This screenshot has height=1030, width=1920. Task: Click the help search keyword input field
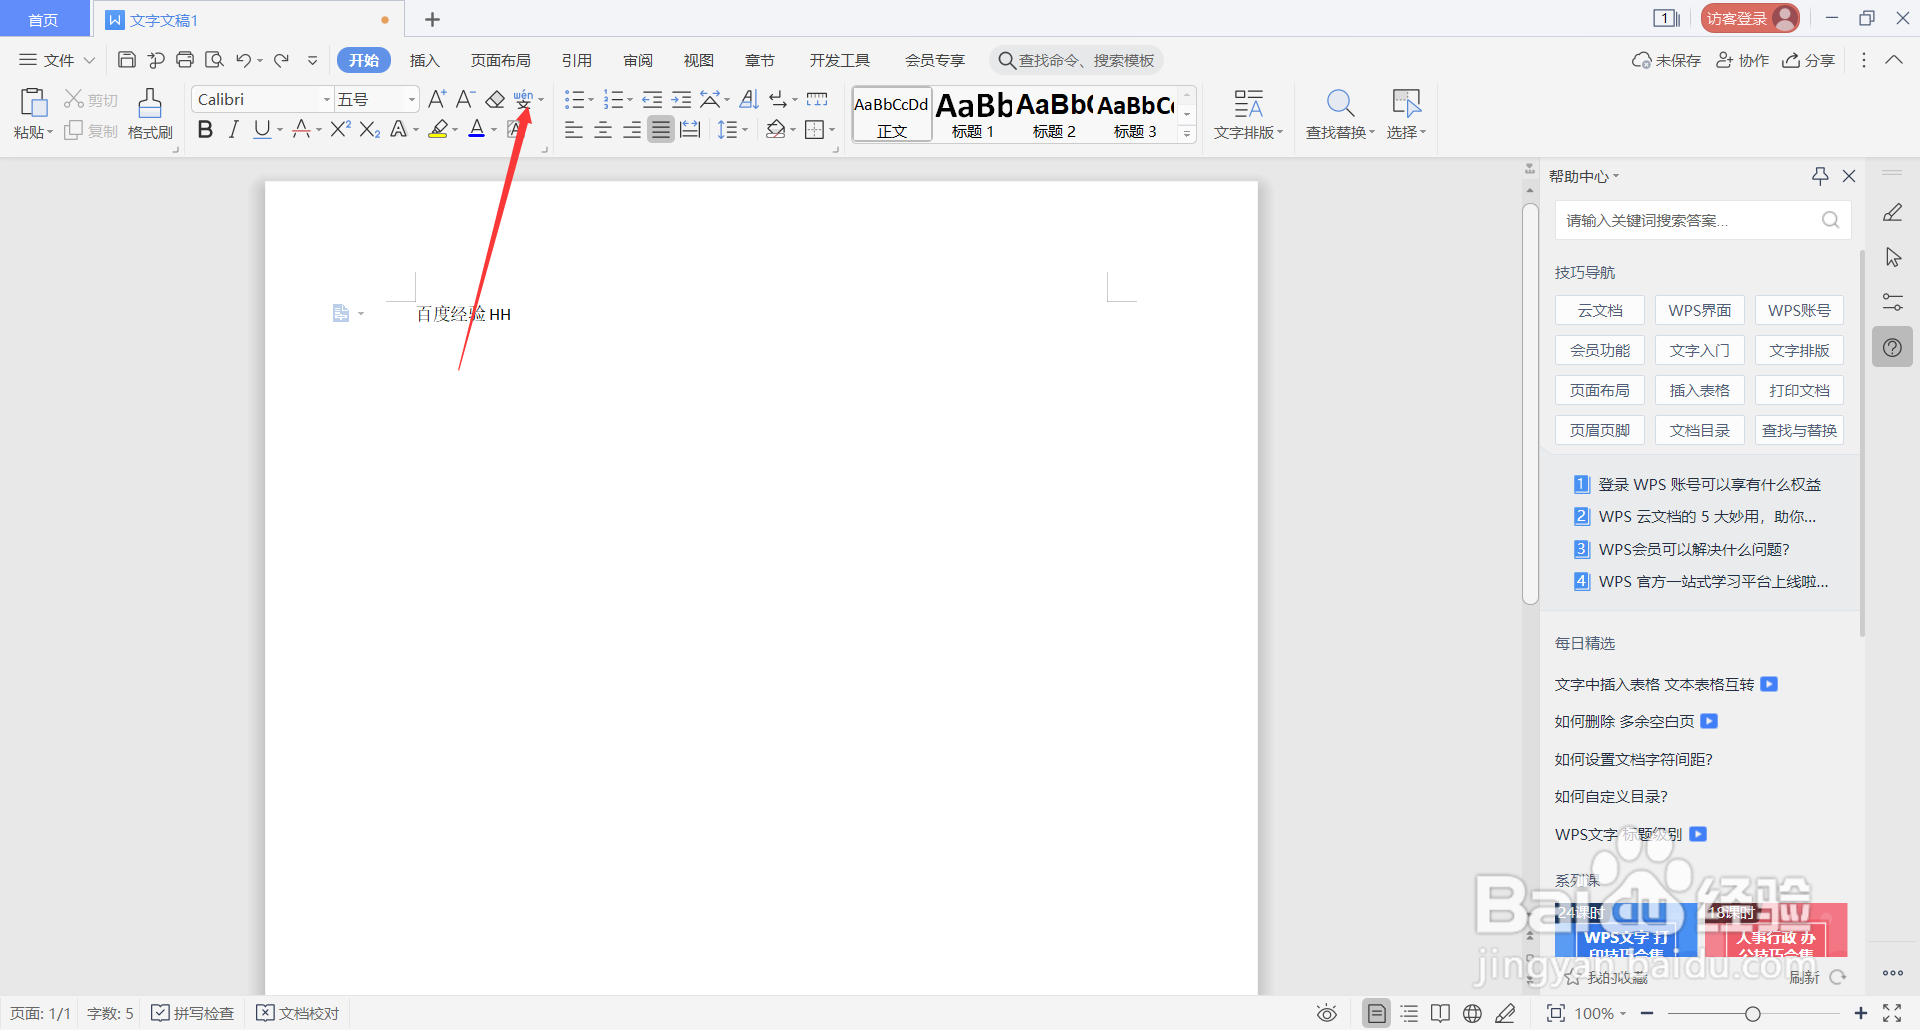click(x=1702, y=220)
